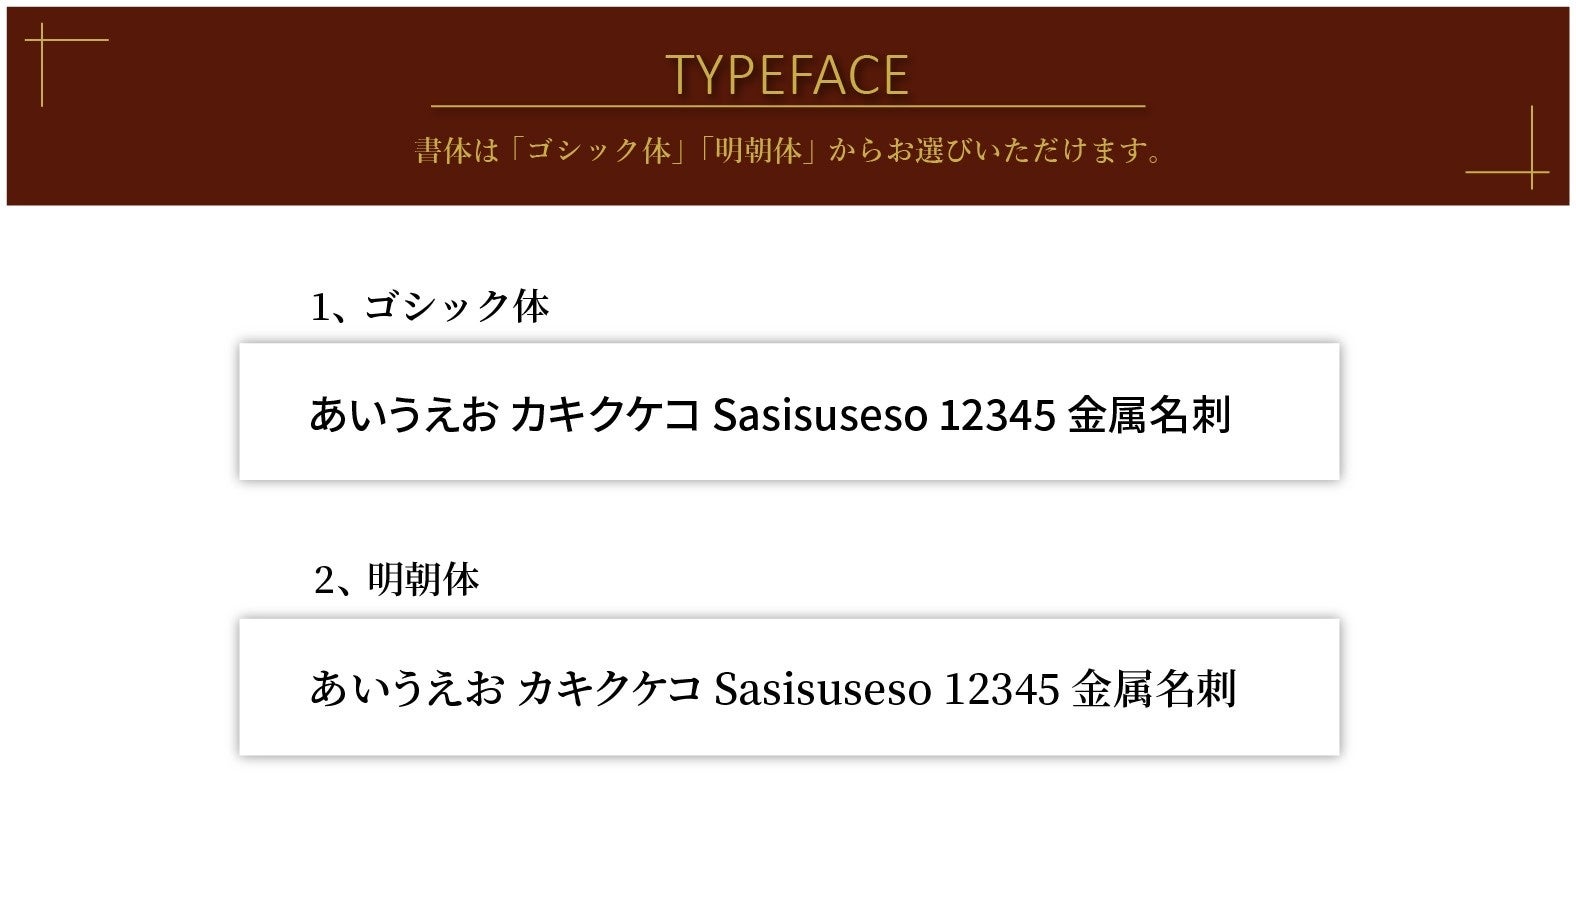Click 'あいうえお' in the Gothic sample box
The height and width of the screenshot is (903, 1576).
point(402,414)
